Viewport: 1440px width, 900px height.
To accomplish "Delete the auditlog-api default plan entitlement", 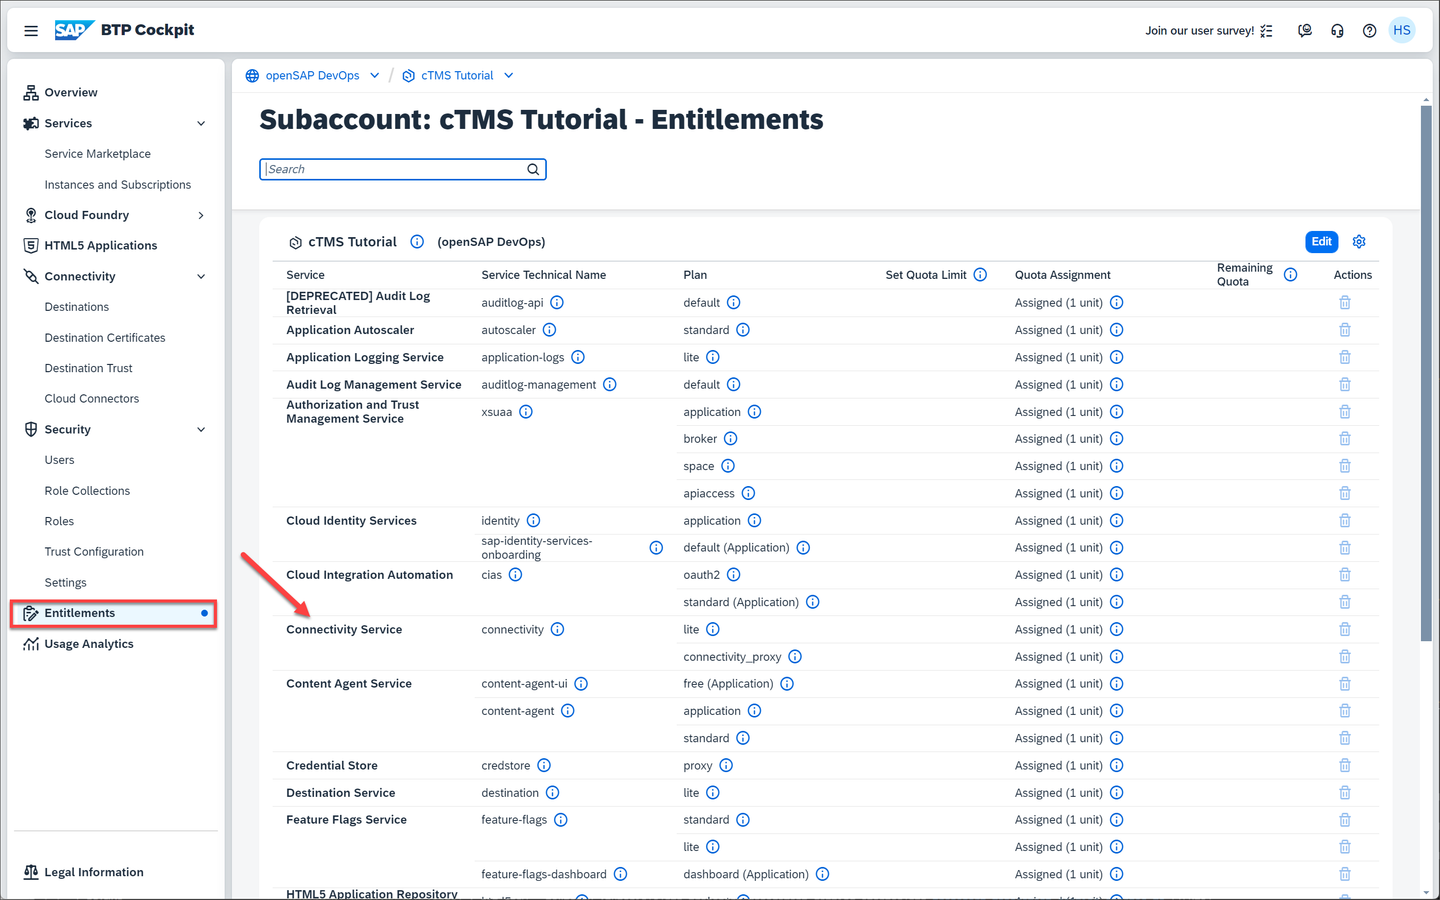I will tap(1345, 303).
